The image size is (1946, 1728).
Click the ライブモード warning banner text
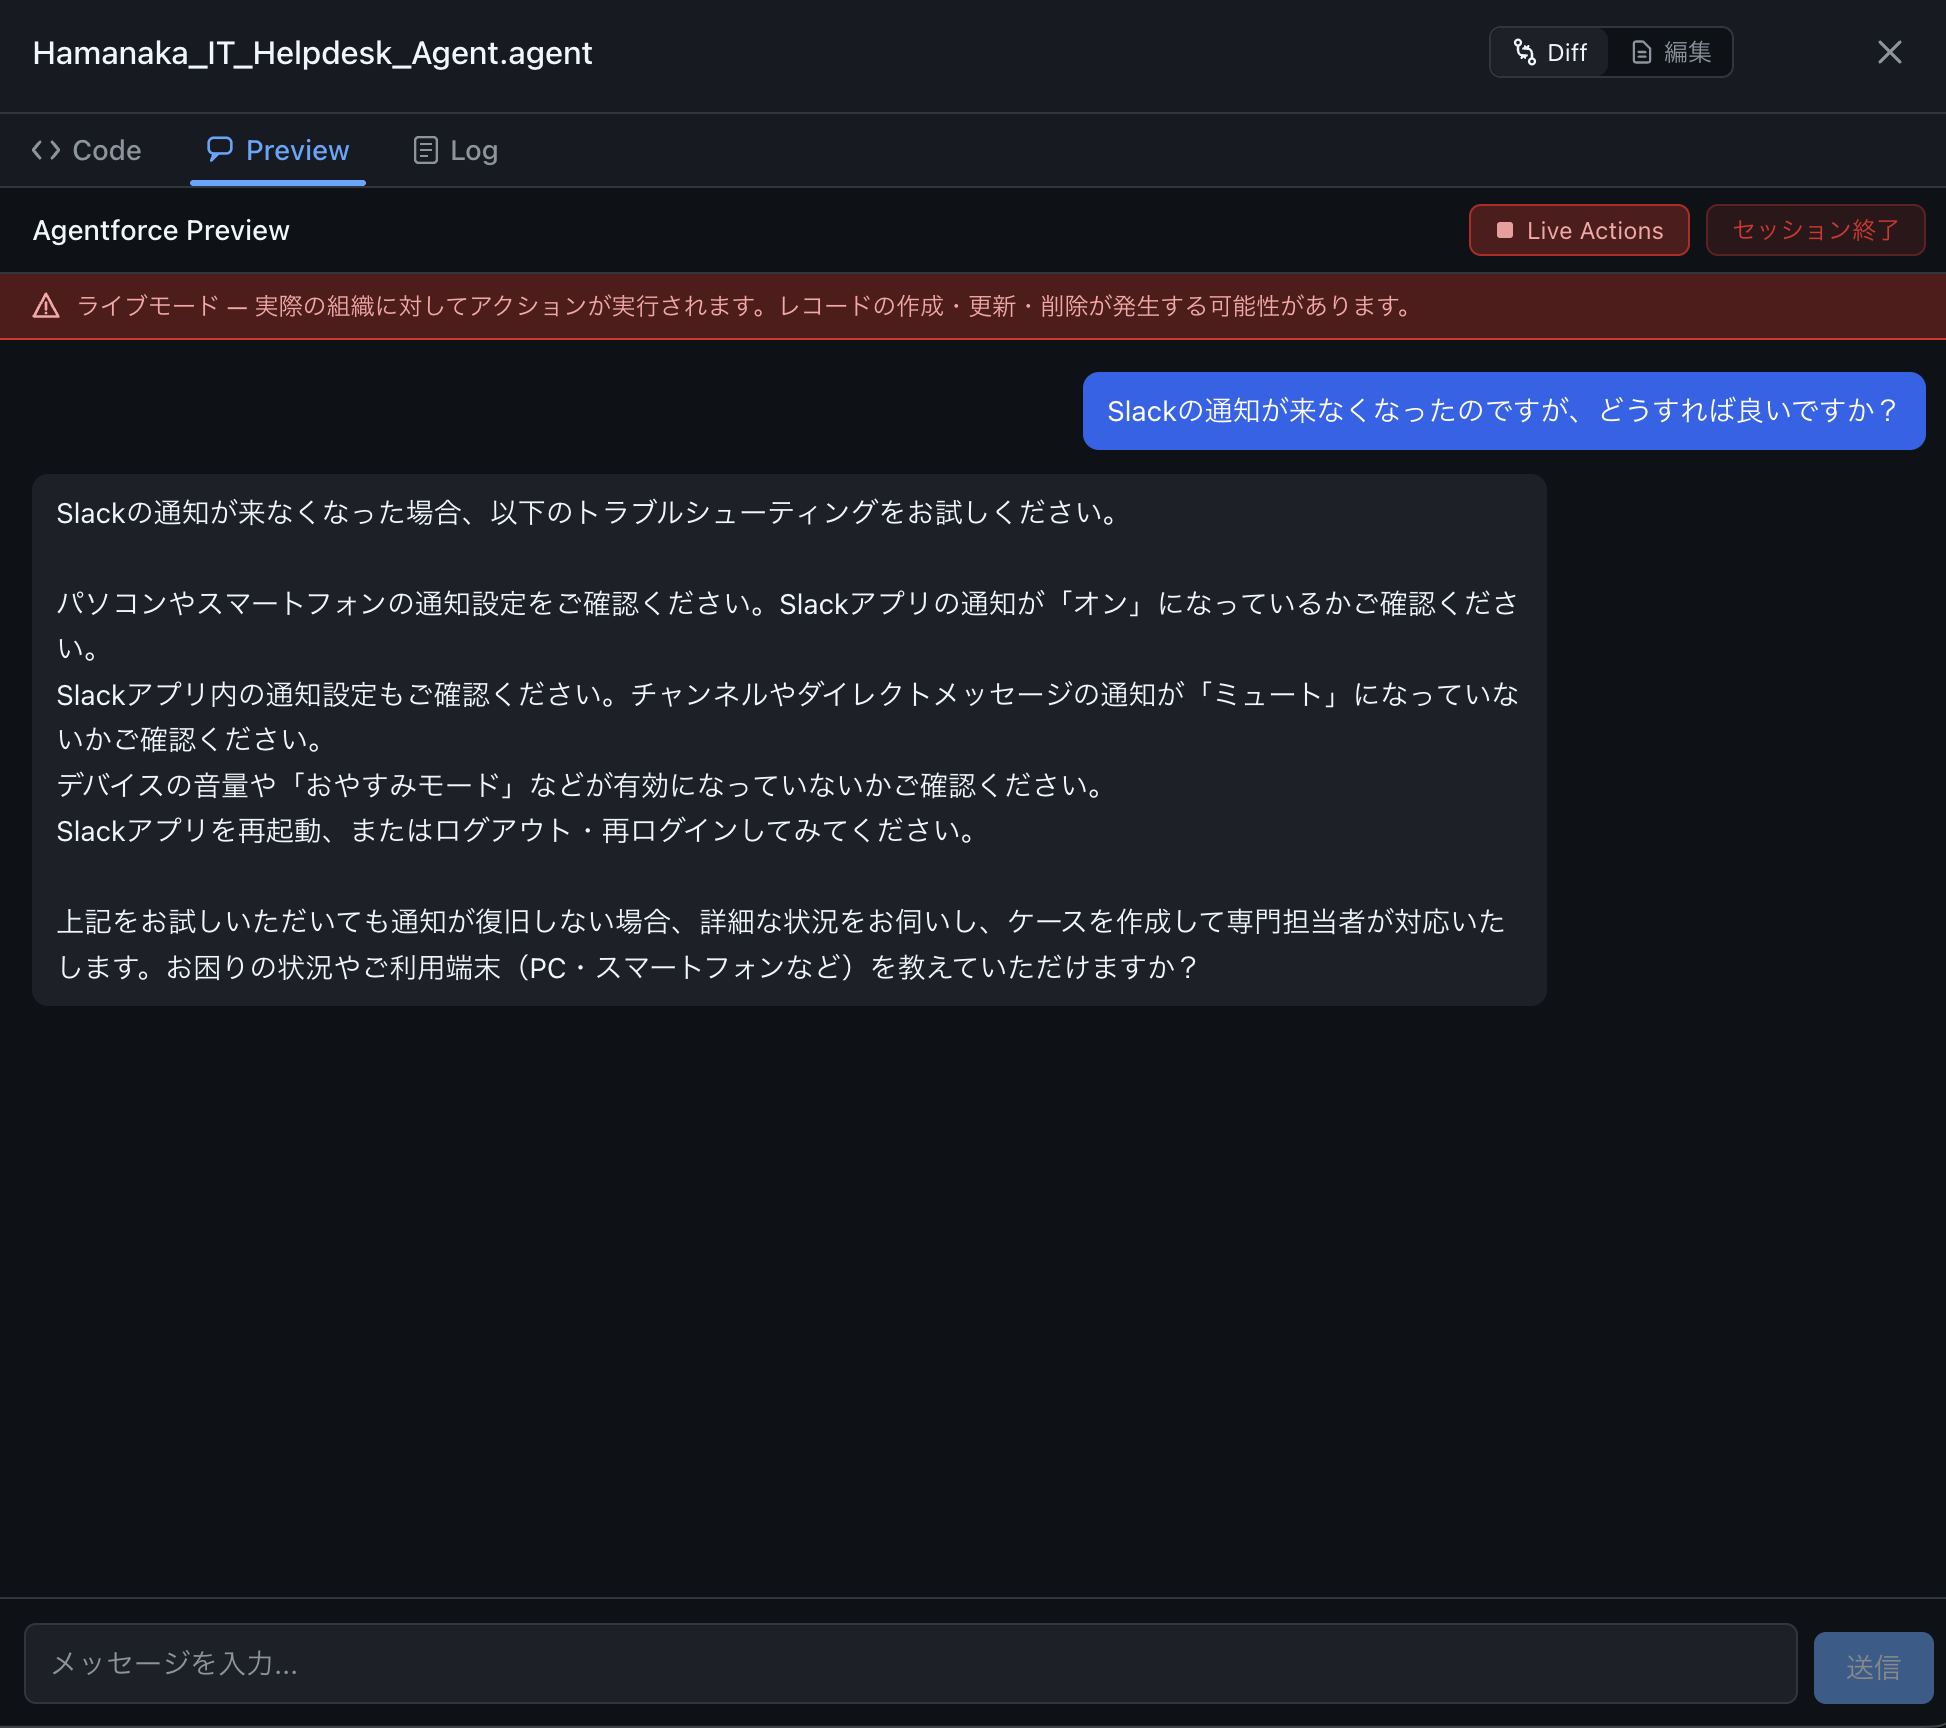[x=745, y=306]
